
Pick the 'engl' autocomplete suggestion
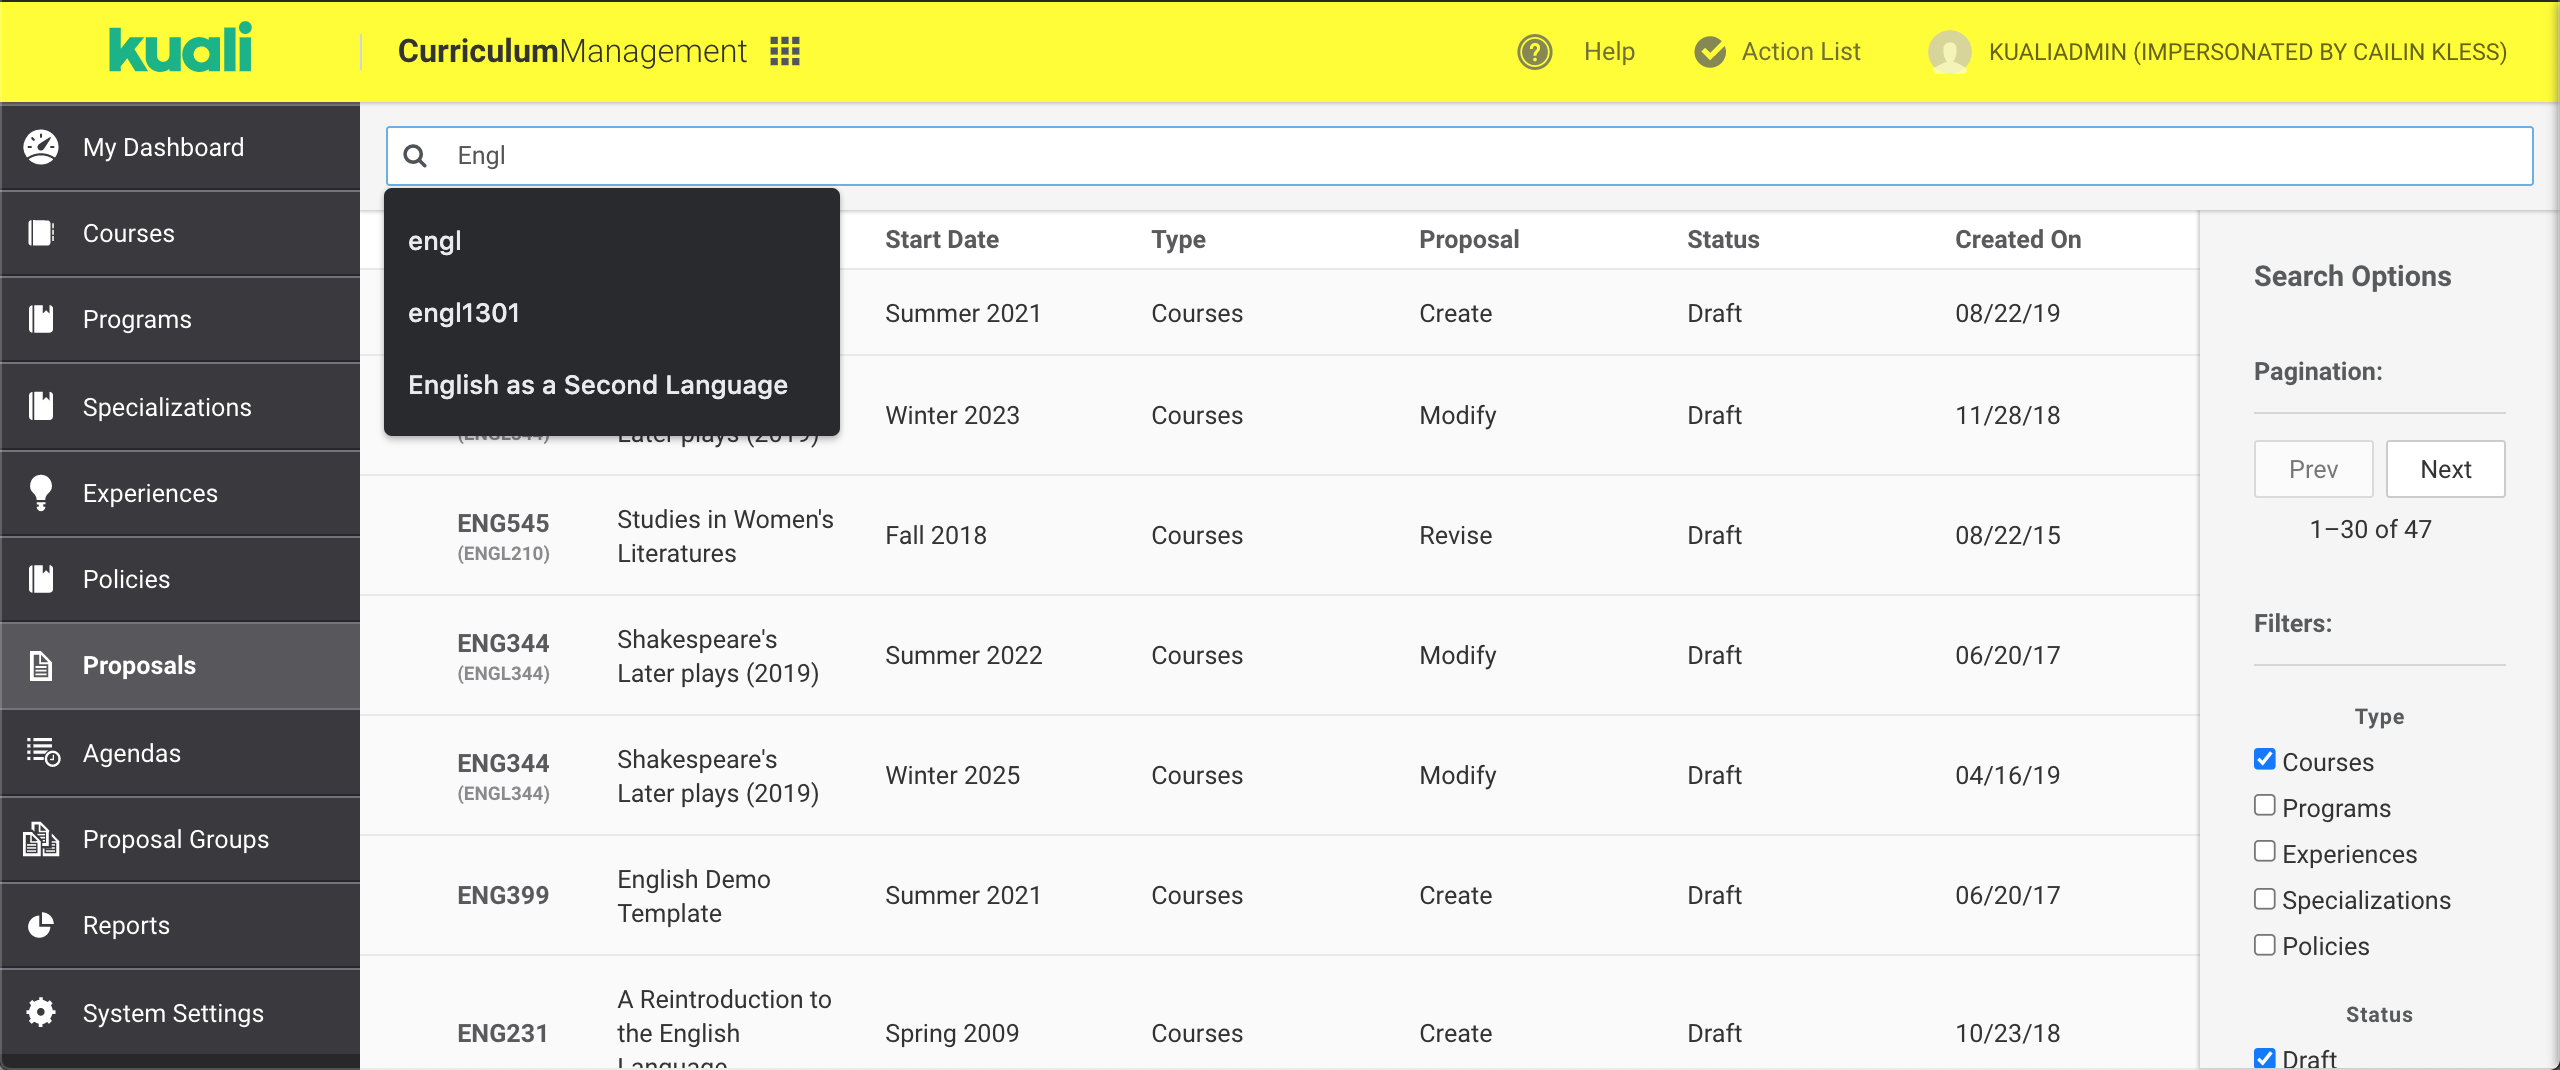point(435,241)
